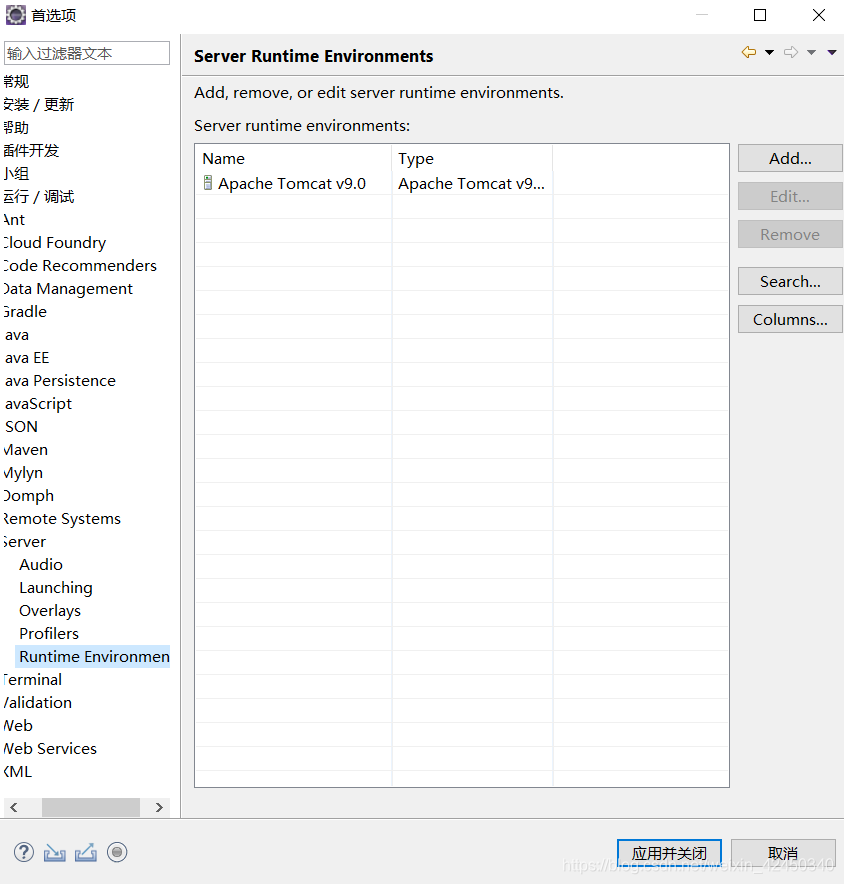Viewport: 844px width, 884px height.
Task: Click the 应用并关闭 button
Action: coord(669,854)
